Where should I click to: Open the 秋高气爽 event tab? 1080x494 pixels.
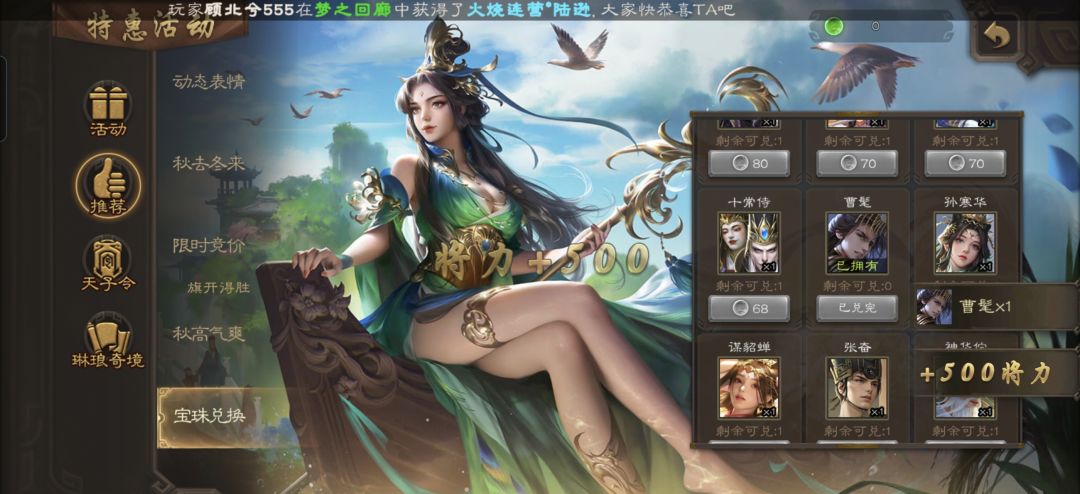[x=209, y=334]
